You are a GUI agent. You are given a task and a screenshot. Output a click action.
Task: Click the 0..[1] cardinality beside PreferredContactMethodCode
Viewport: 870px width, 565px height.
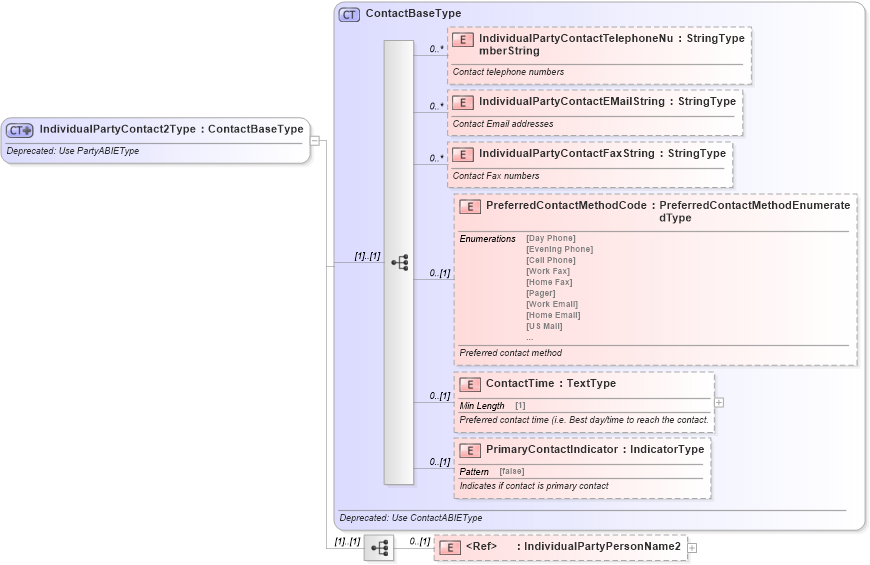(x=439, y=274)
